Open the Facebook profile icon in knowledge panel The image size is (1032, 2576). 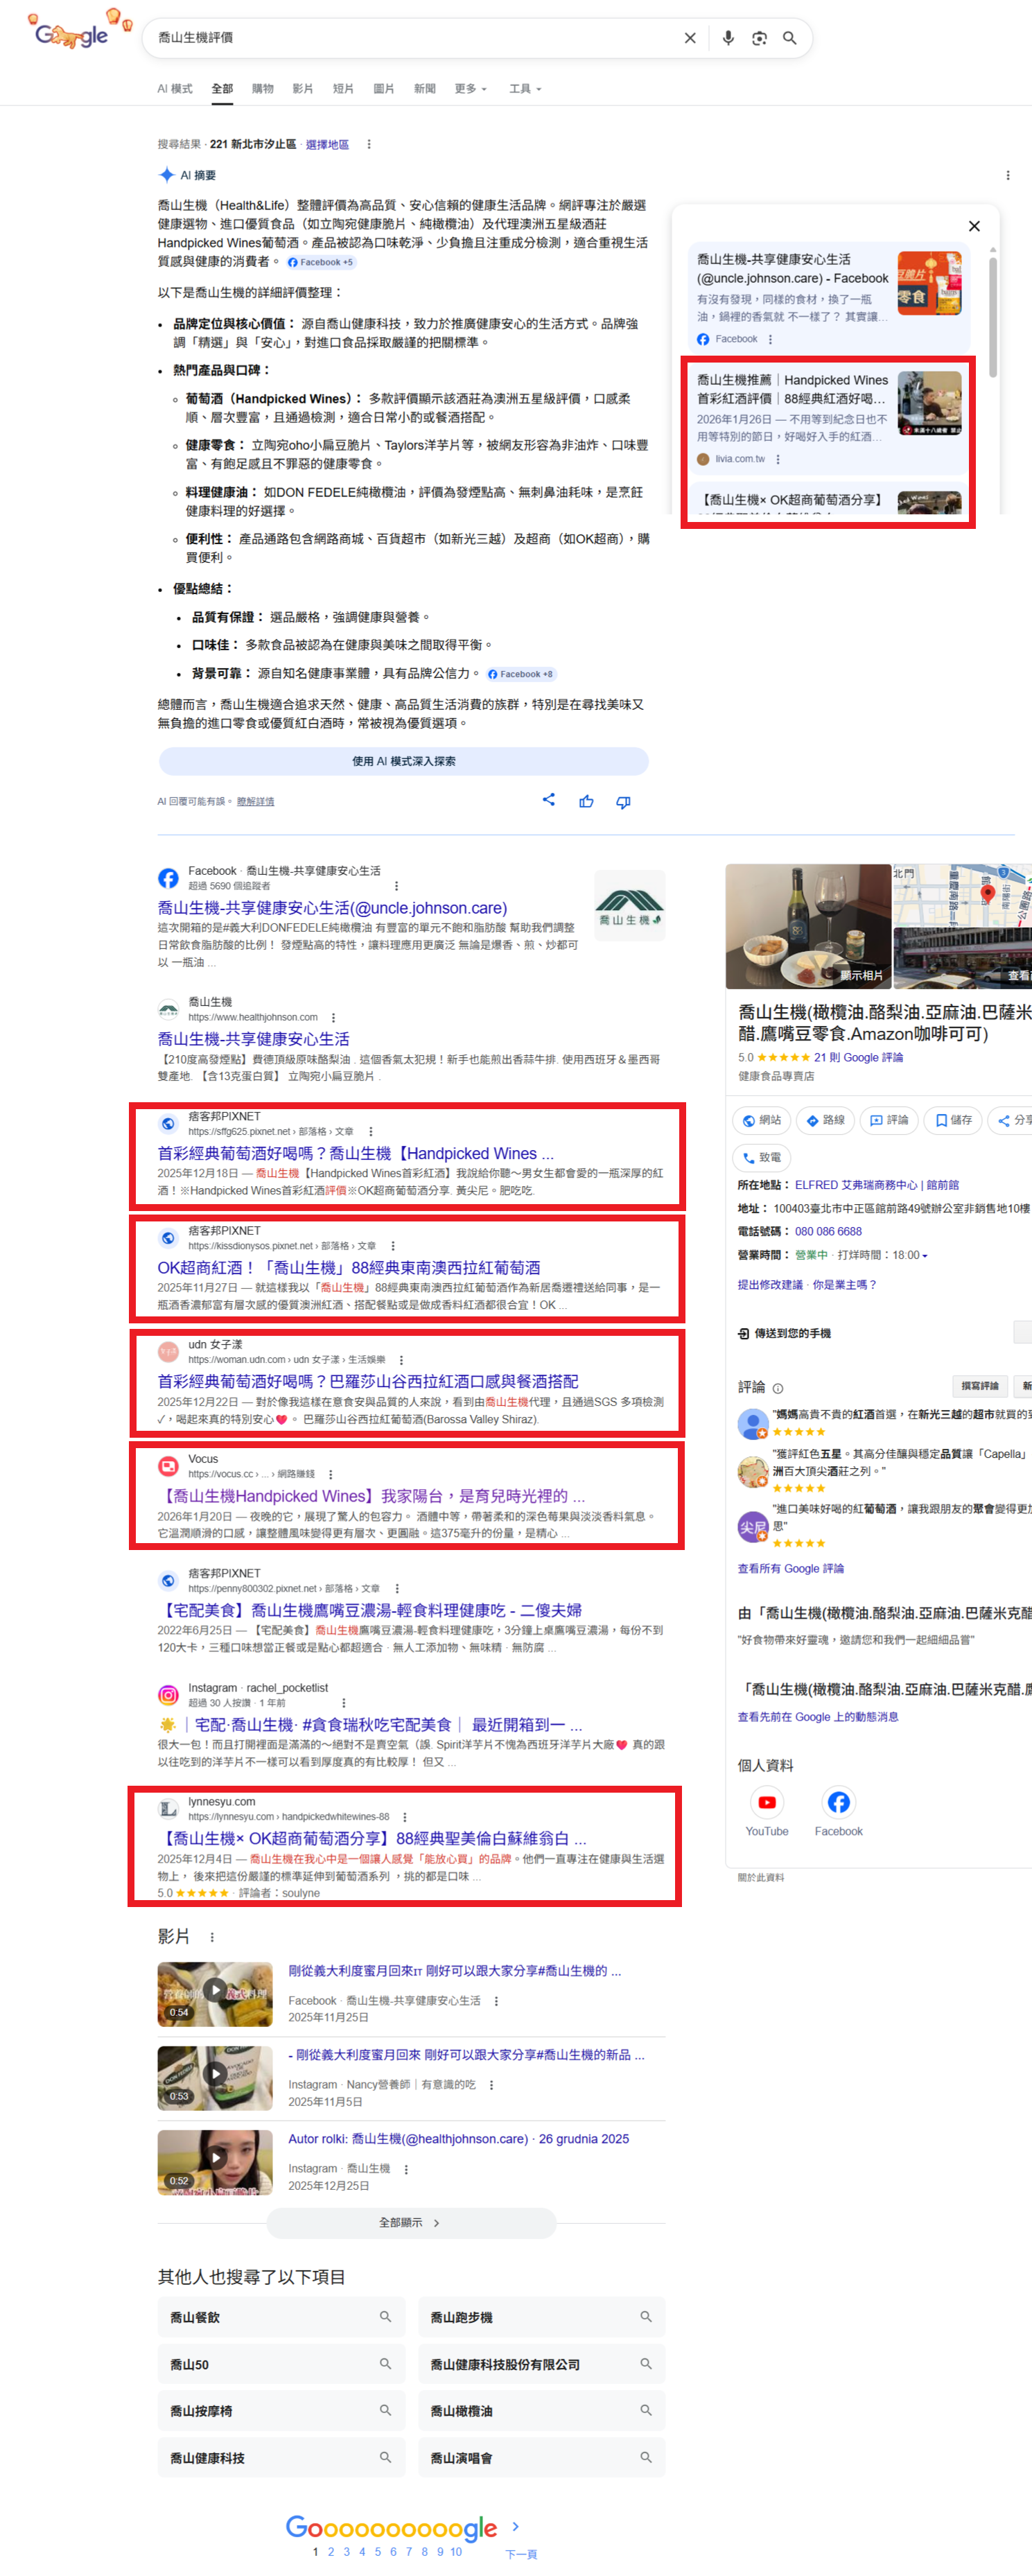click(x=837, y=1803)
